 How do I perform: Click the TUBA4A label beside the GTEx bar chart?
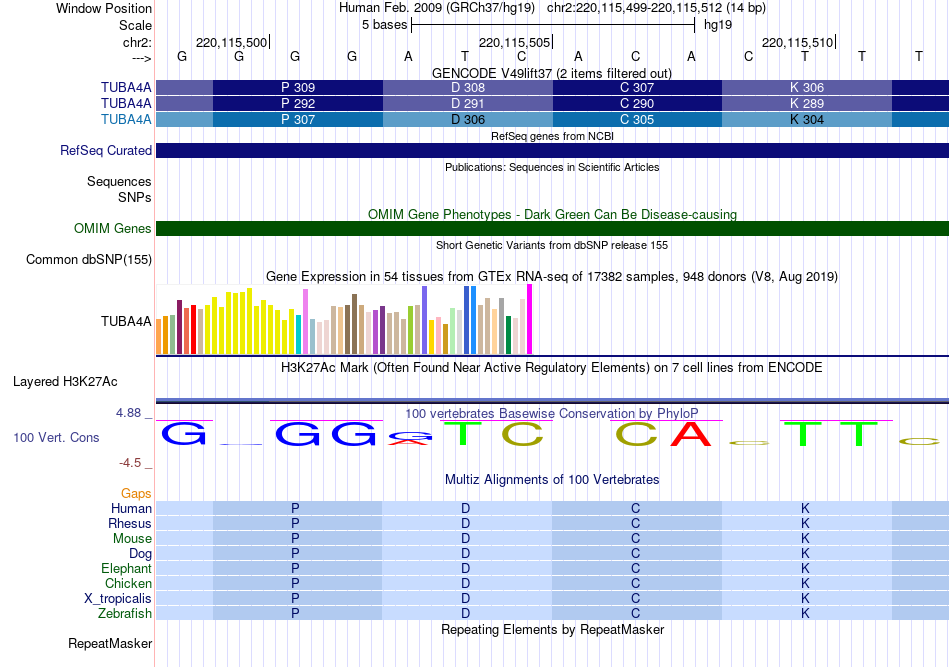(x=126, y=321)
